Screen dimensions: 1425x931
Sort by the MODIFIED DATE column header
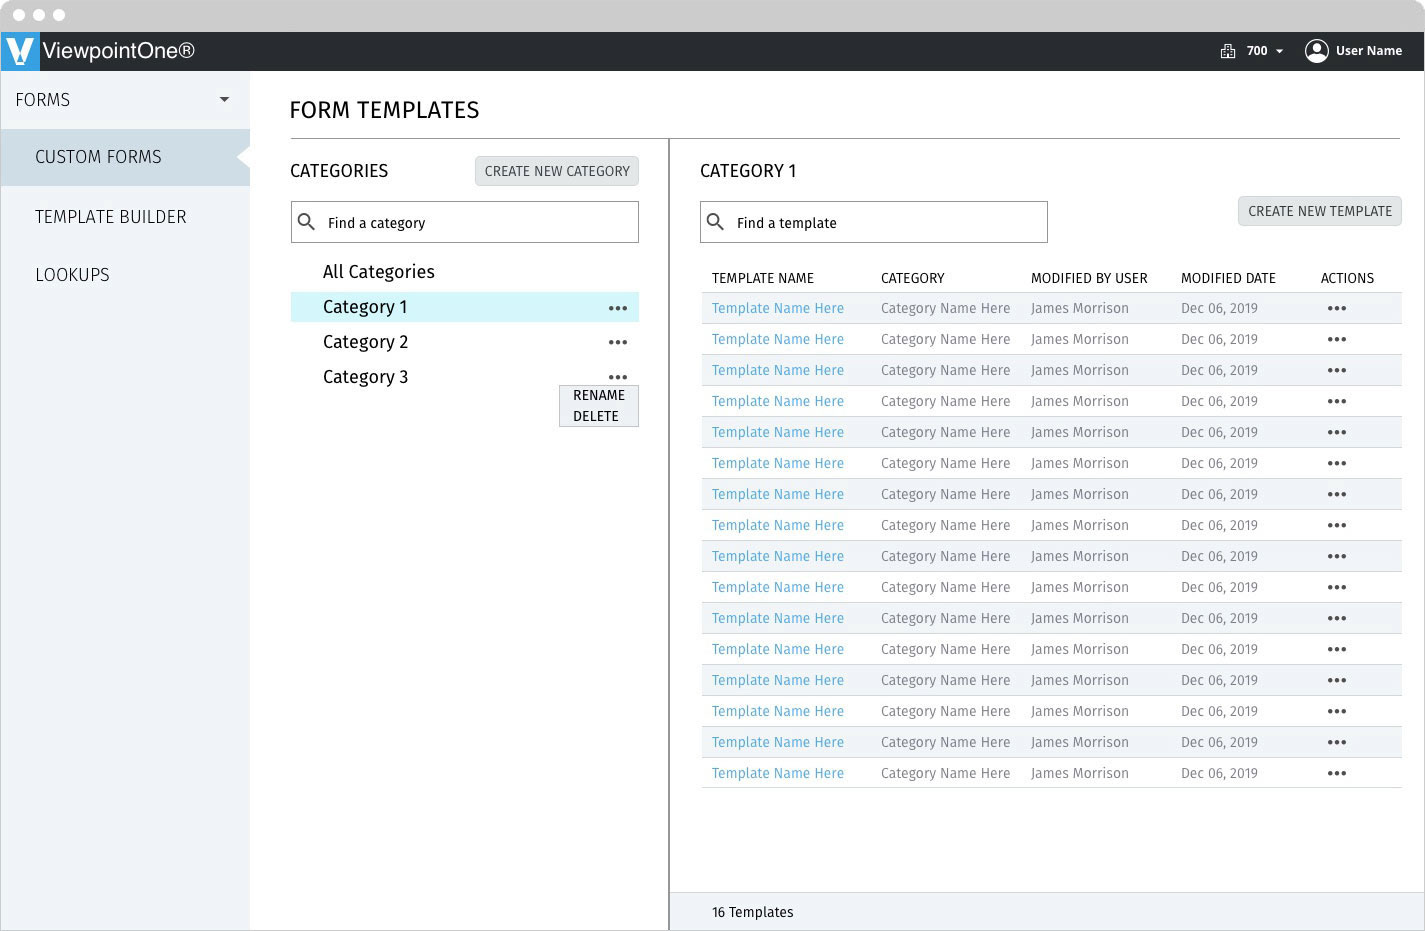1228,278
